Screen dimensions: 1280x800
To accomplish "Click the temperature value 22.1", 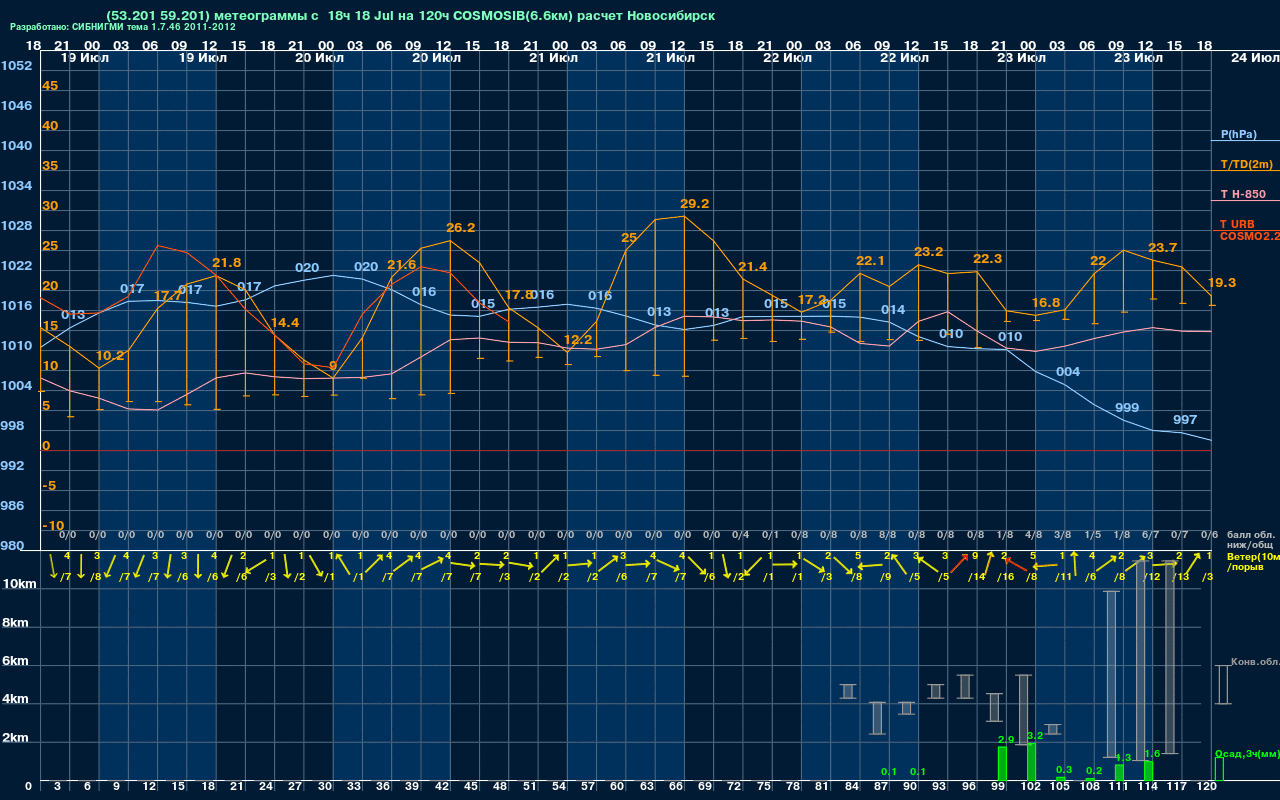I will tap(870, 261).
